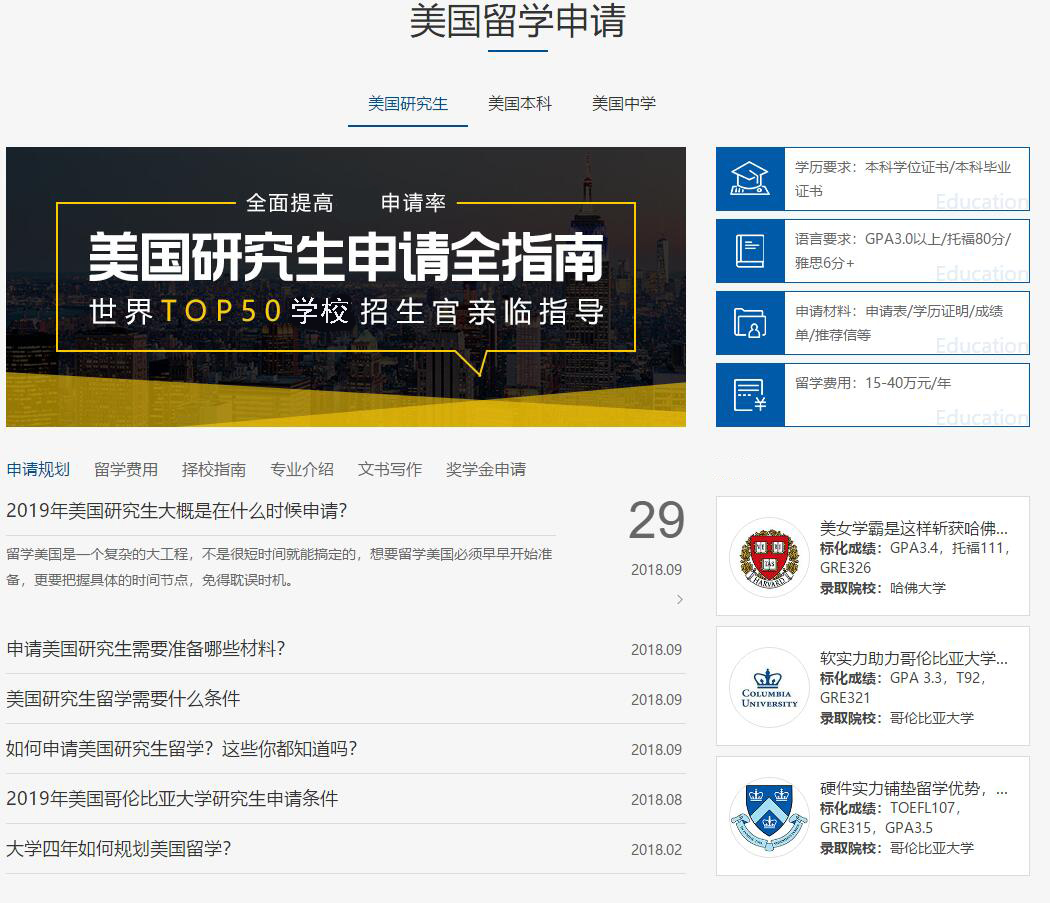Click the book icon for language requirements
This screenshot has height=903, width=1050.
click(750, 251)
